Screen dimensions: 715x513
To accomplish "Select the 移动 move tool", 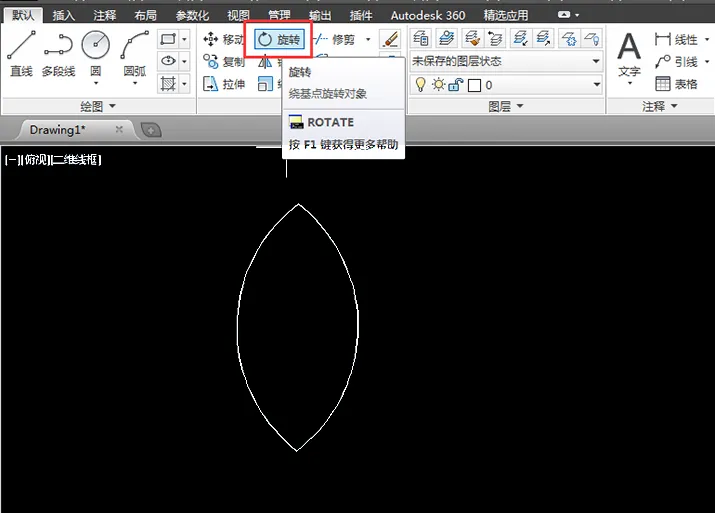I will tap(223, 39).
